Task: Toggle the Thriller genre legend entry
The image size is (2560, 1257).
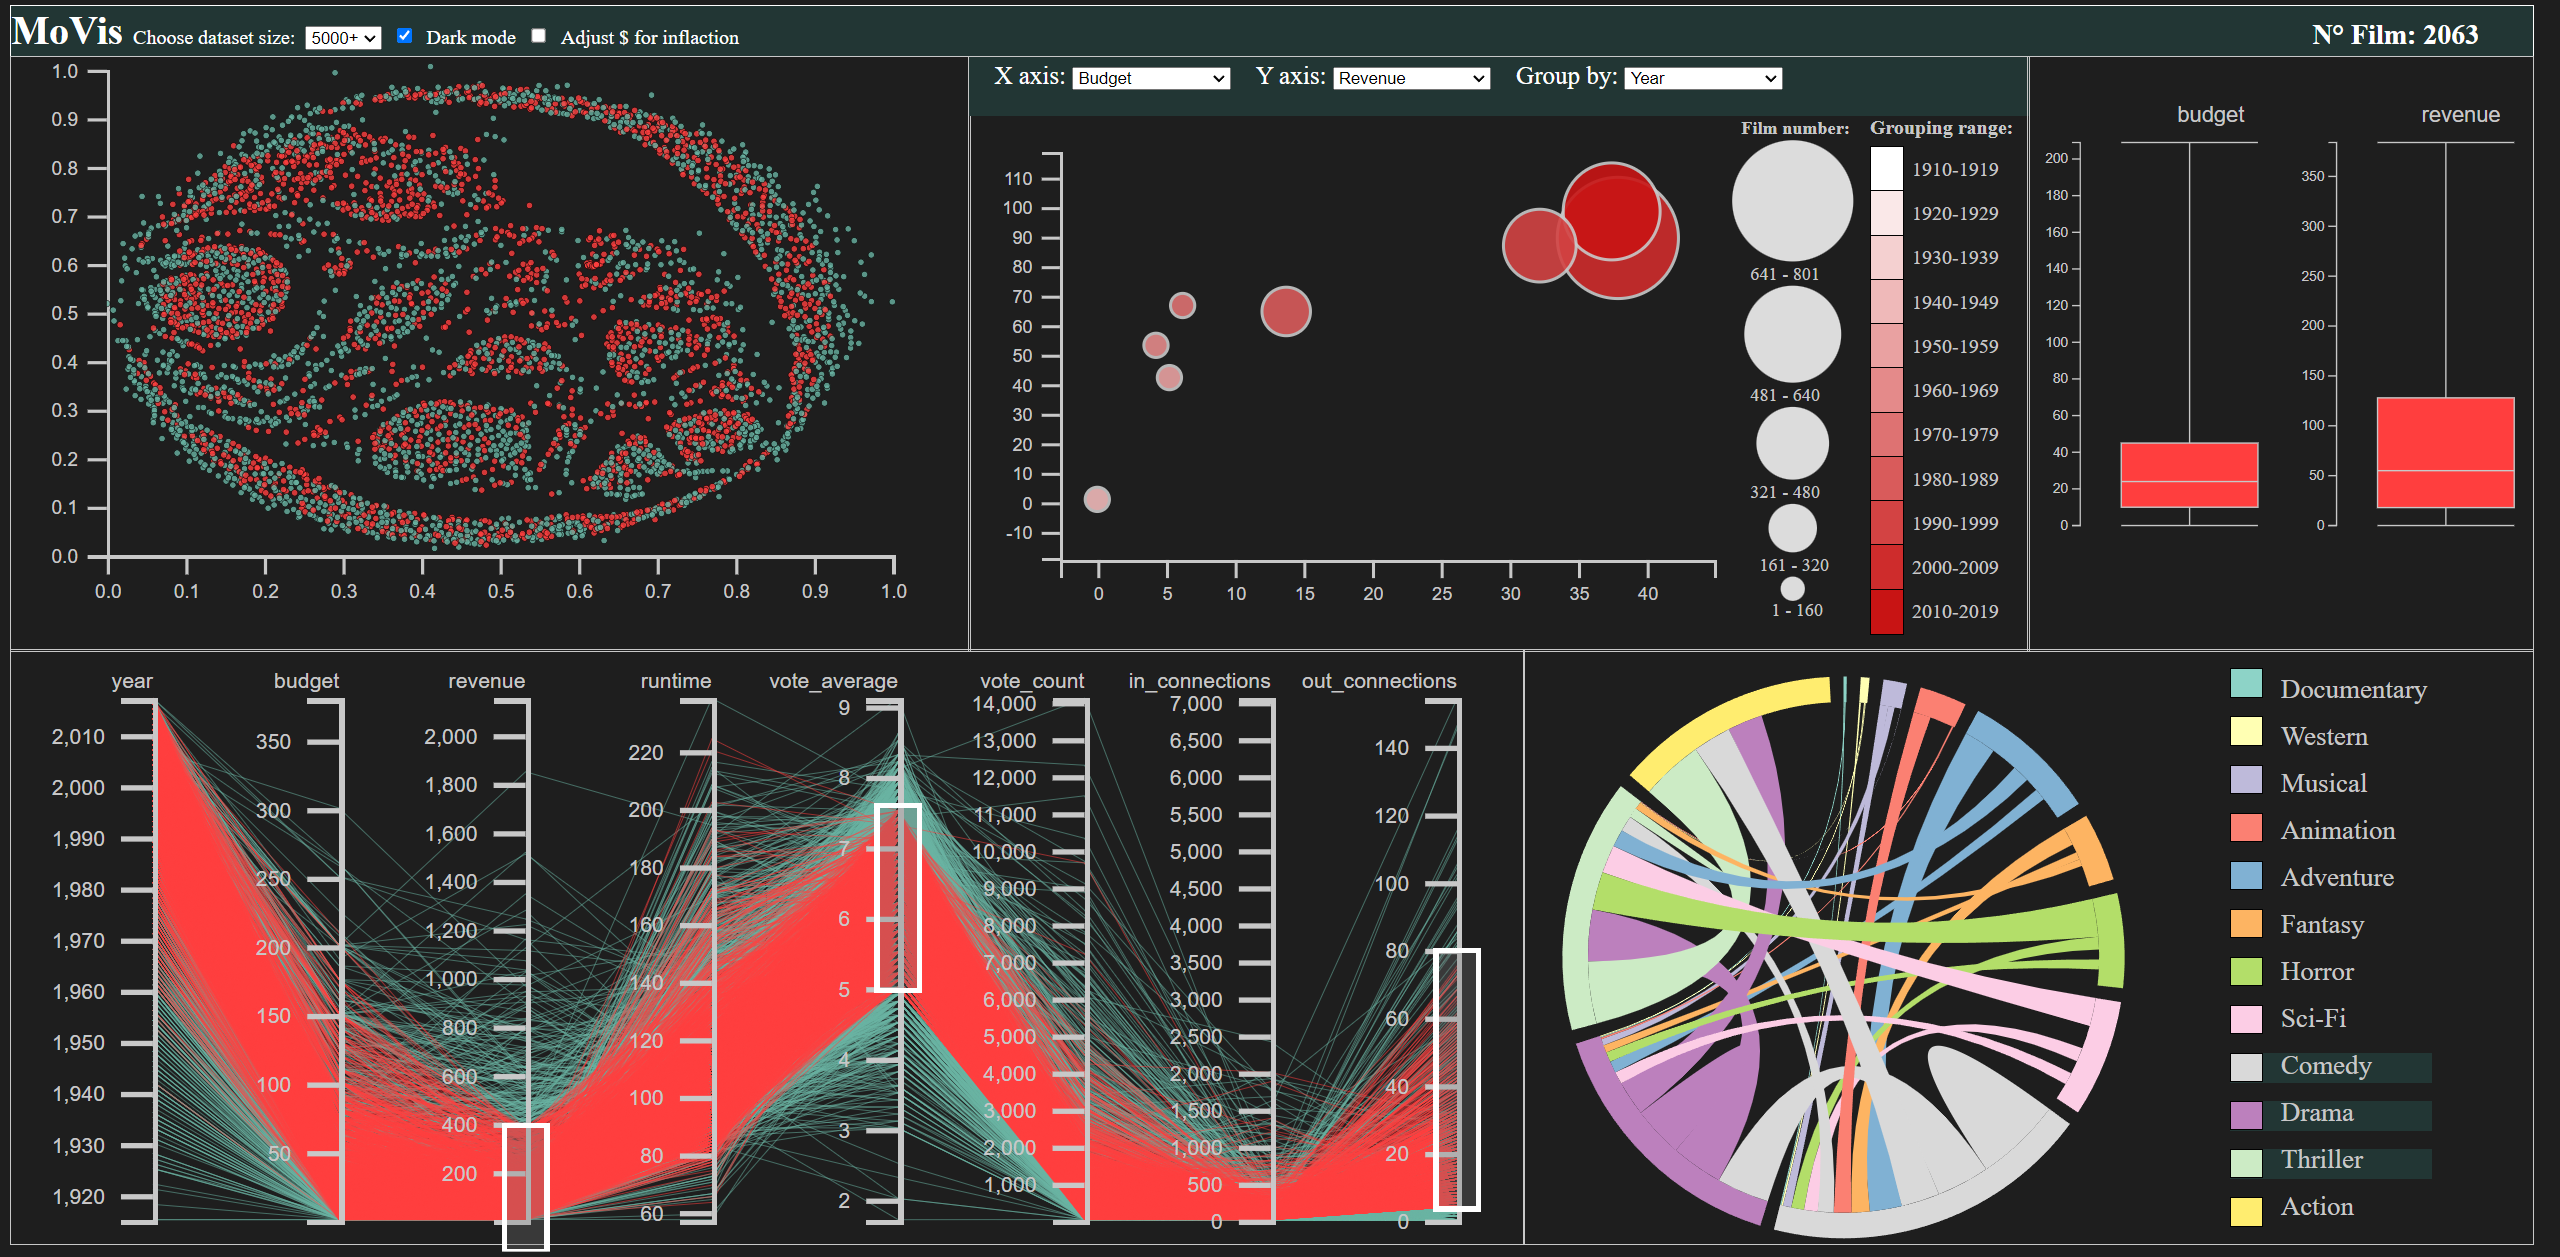Action: click(x=2321, y=1160)
